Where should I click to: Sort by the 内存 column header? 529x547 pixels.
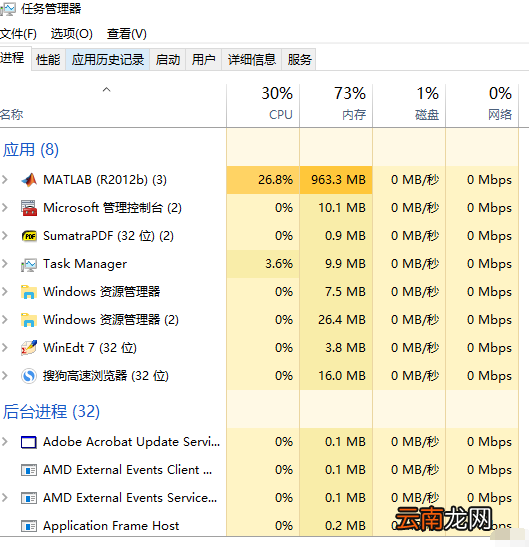(x=336, y=106)
